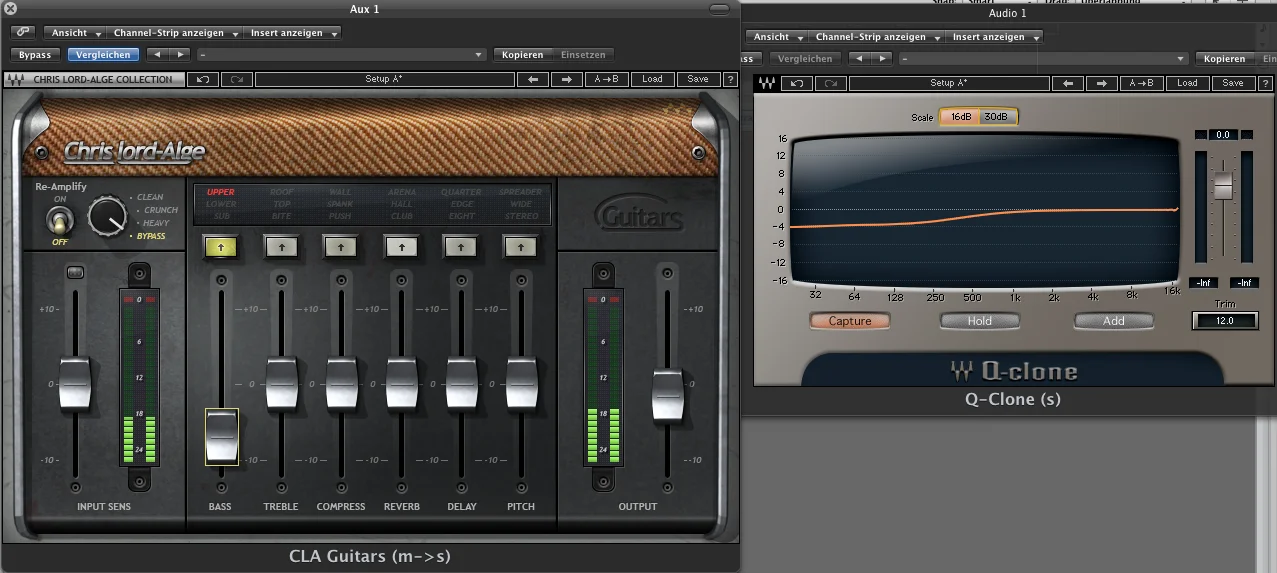The width and height of the screenshot is (1277, 573).
Task: Click redo arrow in CLA Guitars toolbar
Action: [237, 79]
